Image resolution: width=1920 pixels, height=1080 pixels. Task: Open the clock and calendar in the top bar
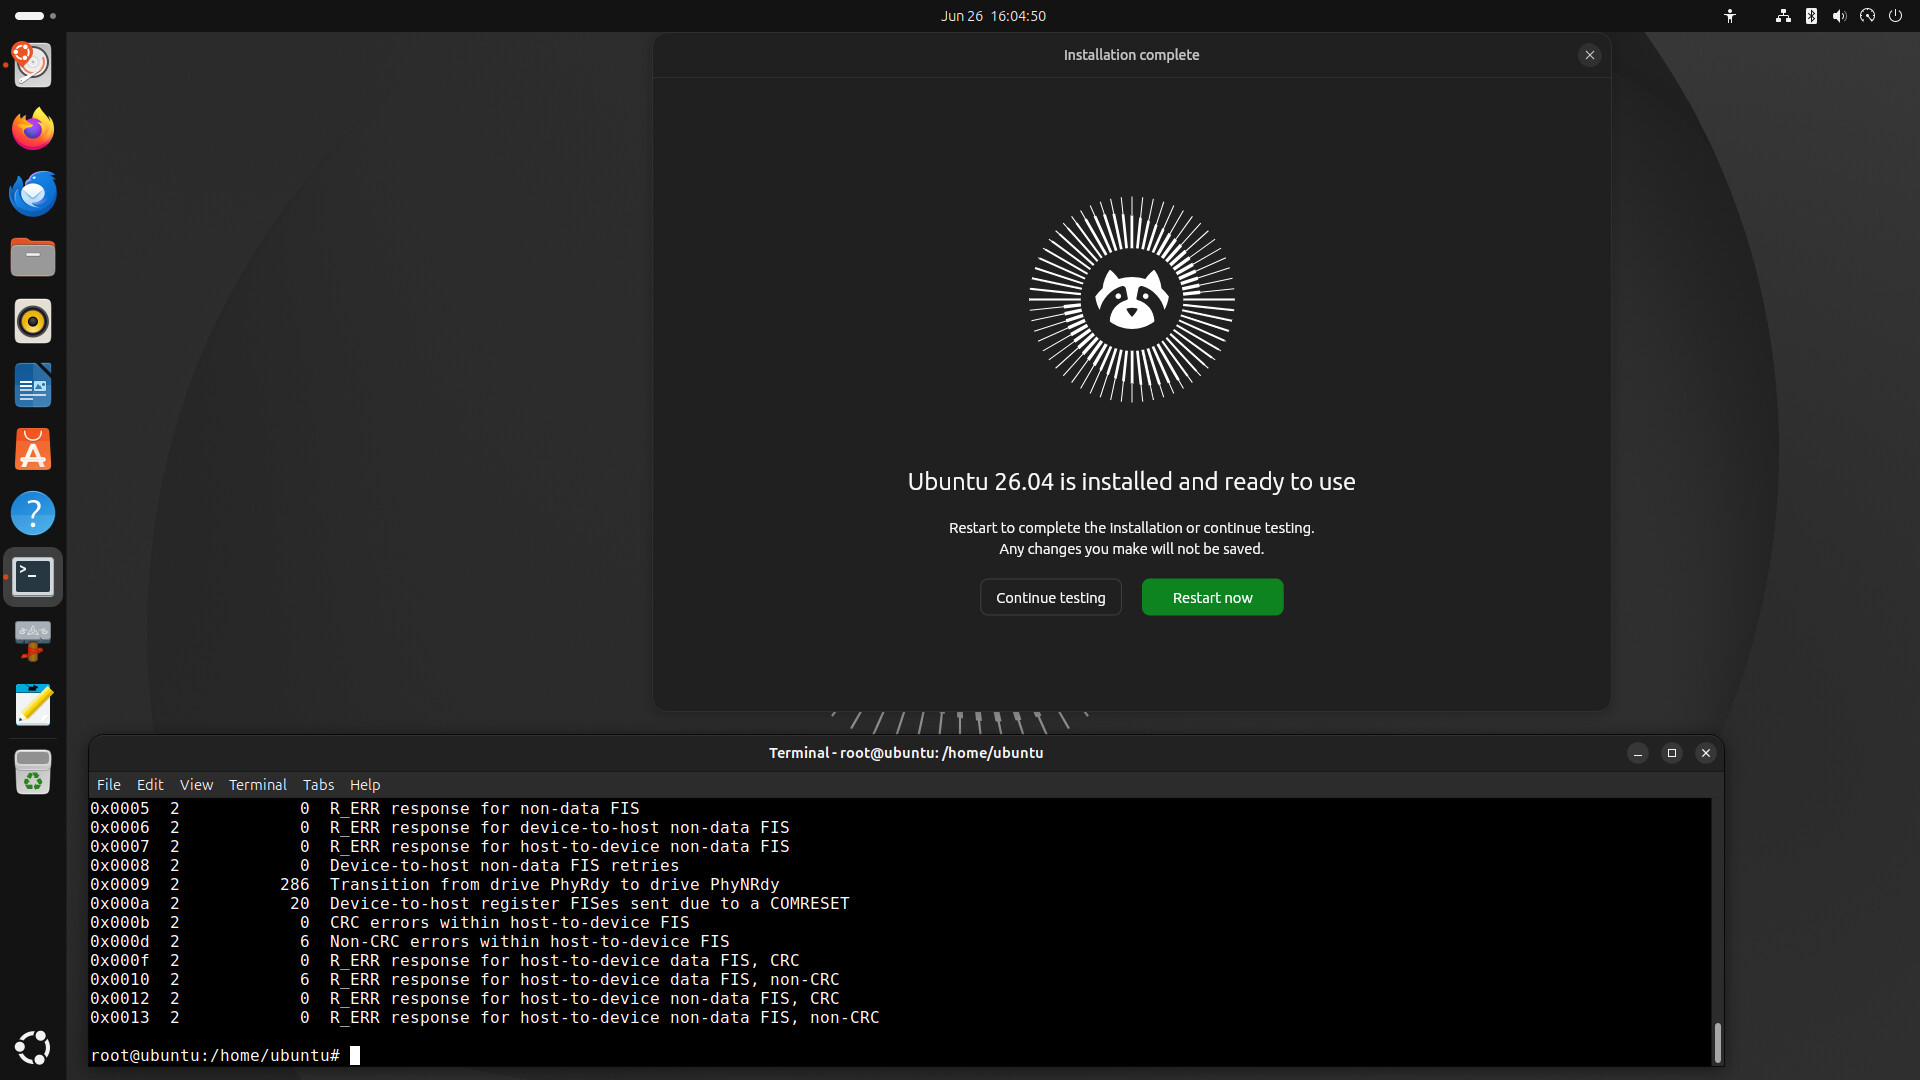click(x=993, y=16)
